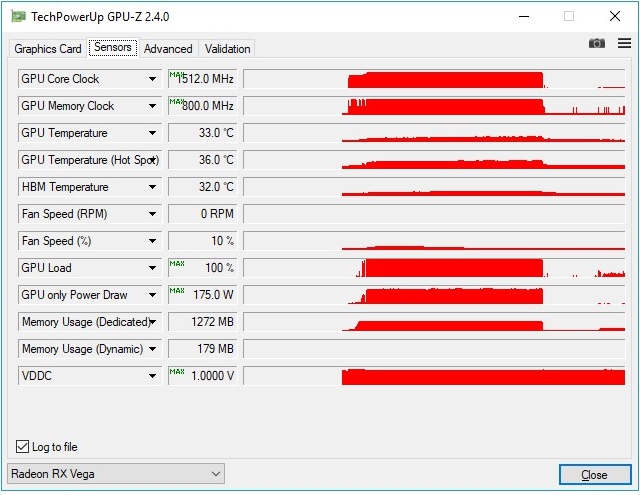
Task: Close GPU-Z with the title bar X
Action: pyautogui.click(x=615, y=16)
